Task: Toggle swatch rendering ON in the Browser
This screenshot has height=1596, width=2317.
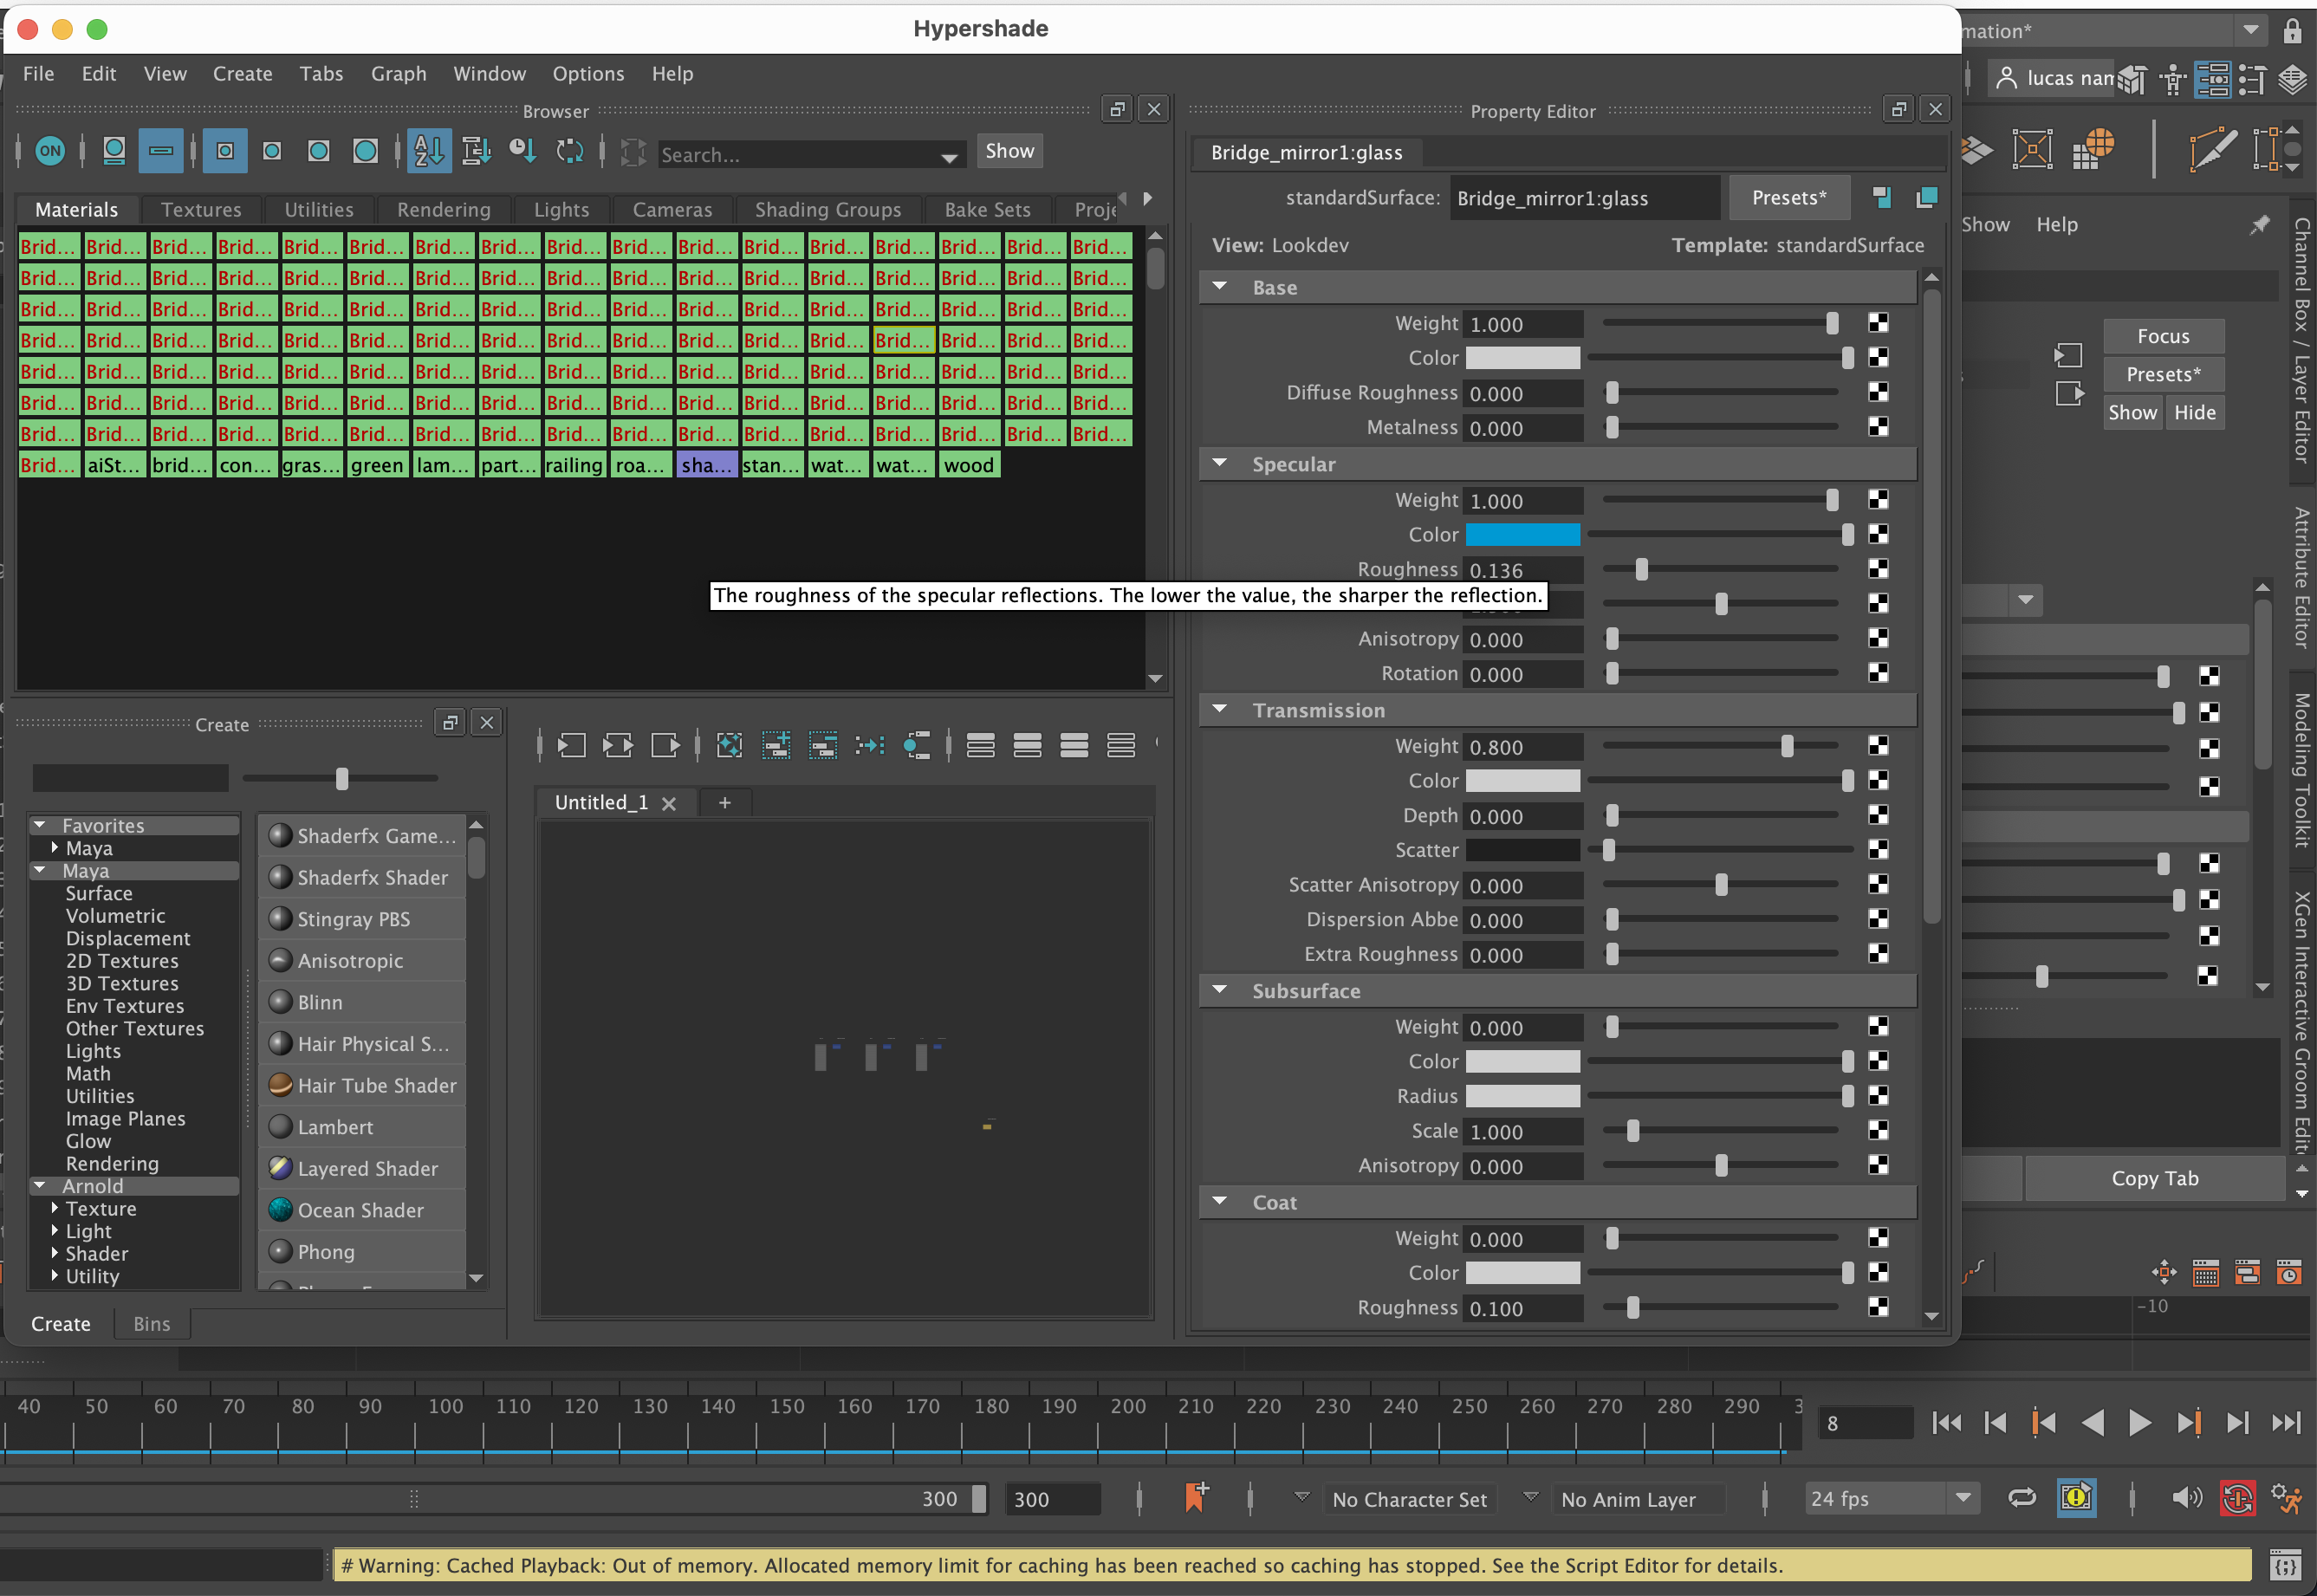Action: tap(50, 150)
